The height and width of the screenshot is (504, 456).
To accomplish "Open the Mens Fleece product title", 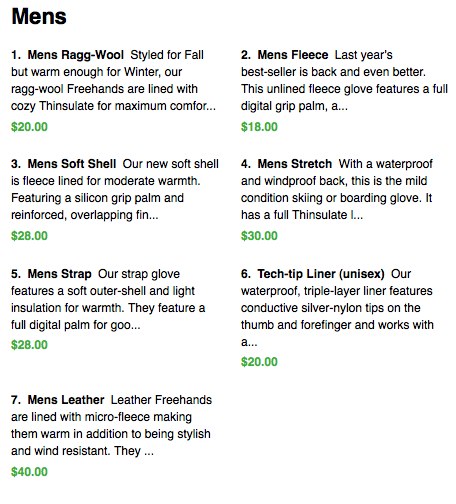I will tap(293, 55).
